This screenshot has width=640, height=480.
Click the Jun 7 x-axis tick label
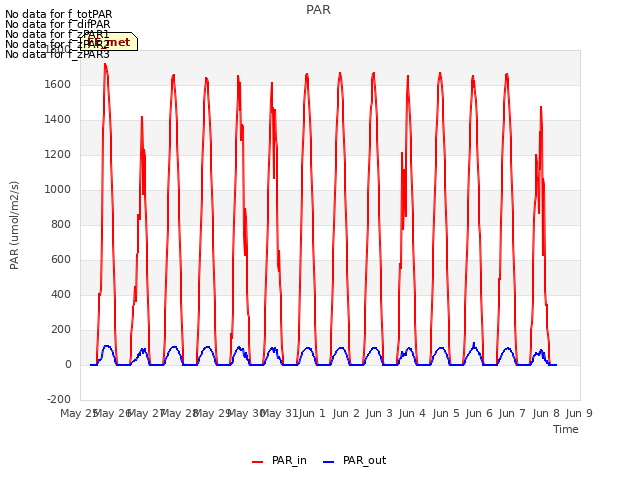click(x=512, y=413)
